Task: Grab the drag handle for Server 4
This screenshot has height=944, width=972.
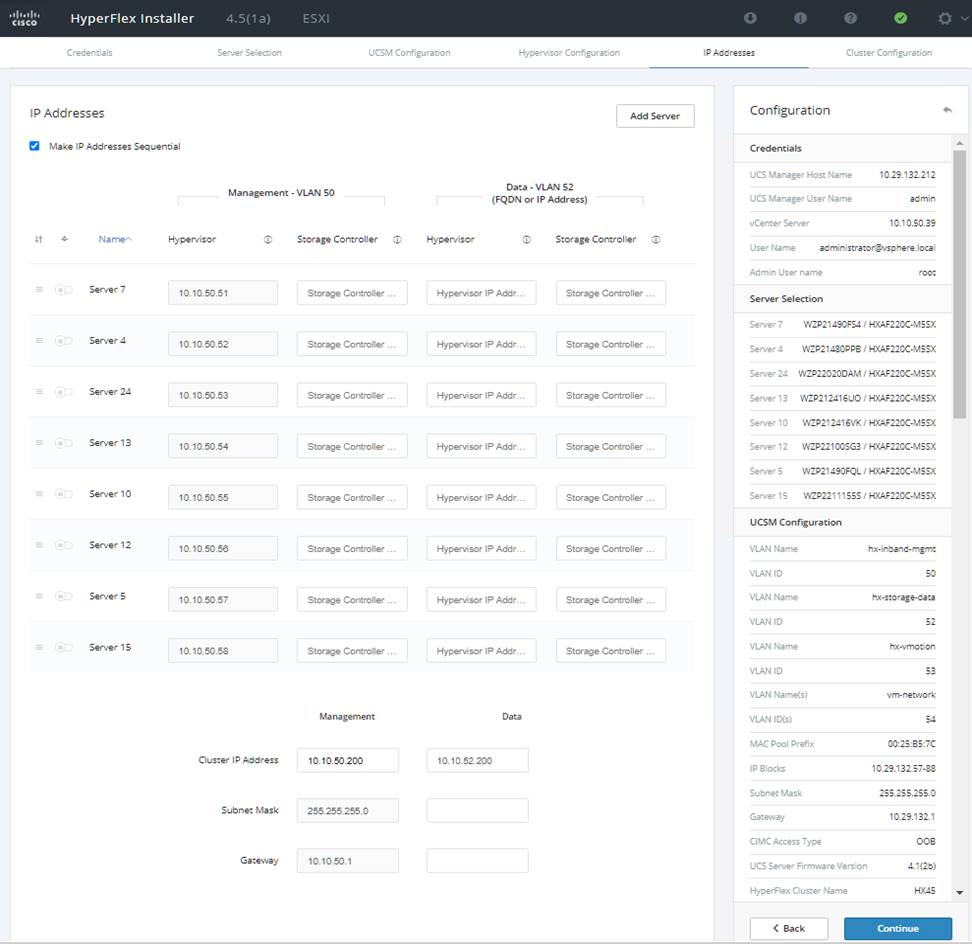Action: 39,340
